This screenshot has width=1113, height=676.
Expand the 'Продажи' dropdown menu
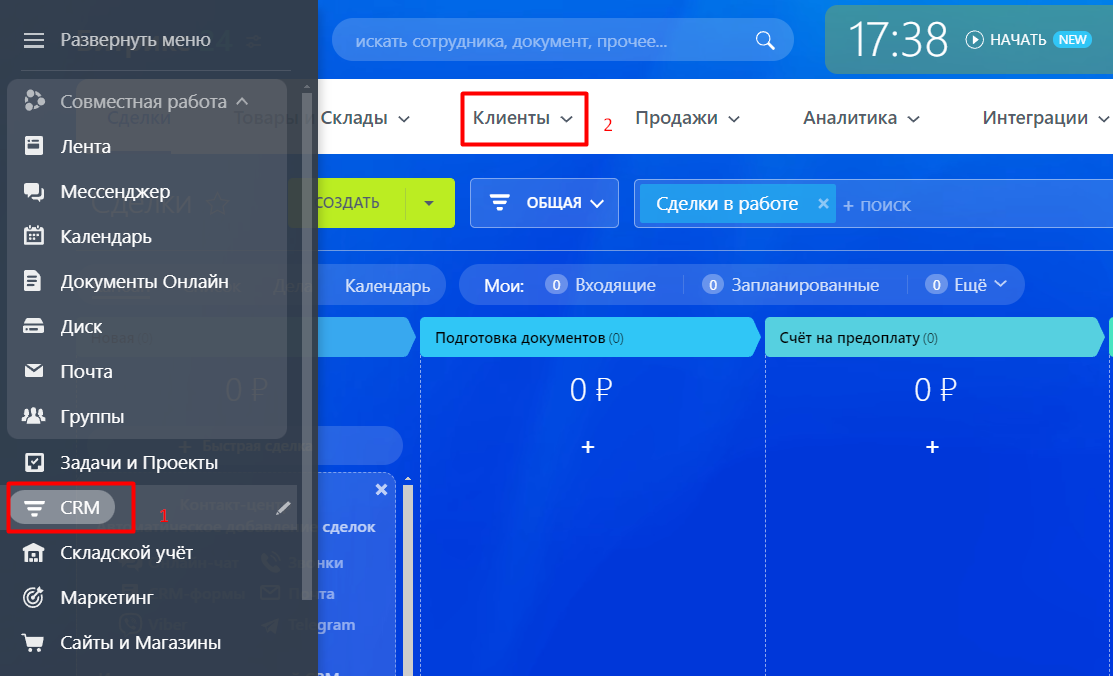coord(687,118)
